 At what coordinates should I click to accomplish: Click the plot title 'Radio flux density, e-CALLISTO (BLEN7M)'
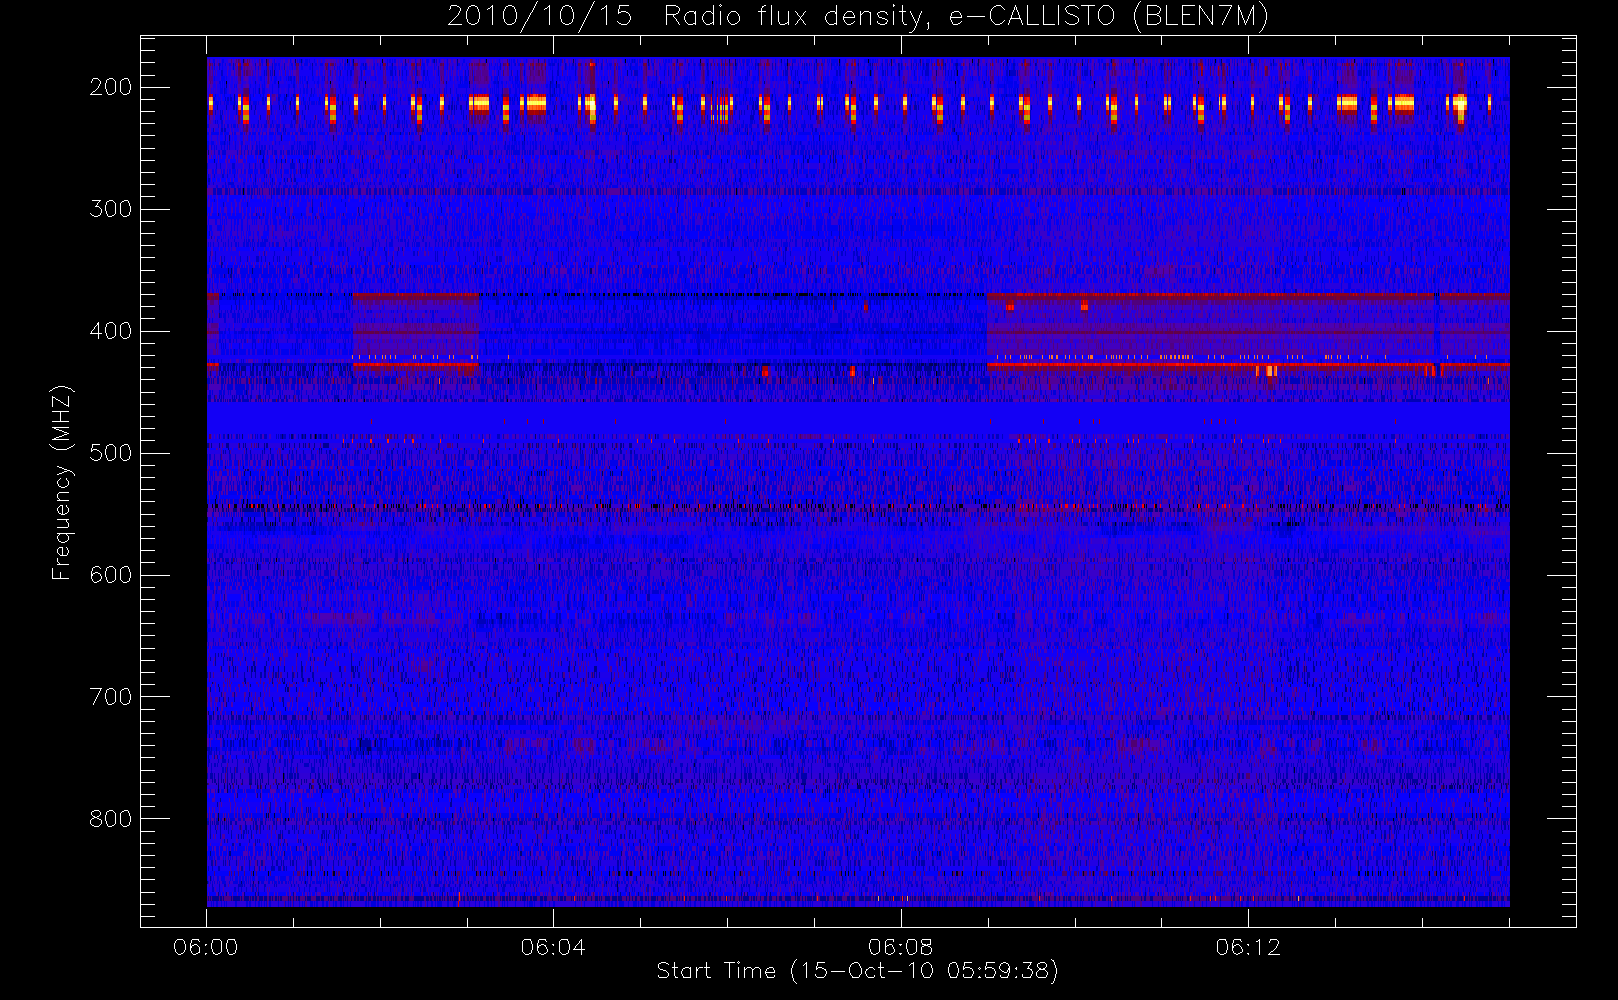pos(966,17)
